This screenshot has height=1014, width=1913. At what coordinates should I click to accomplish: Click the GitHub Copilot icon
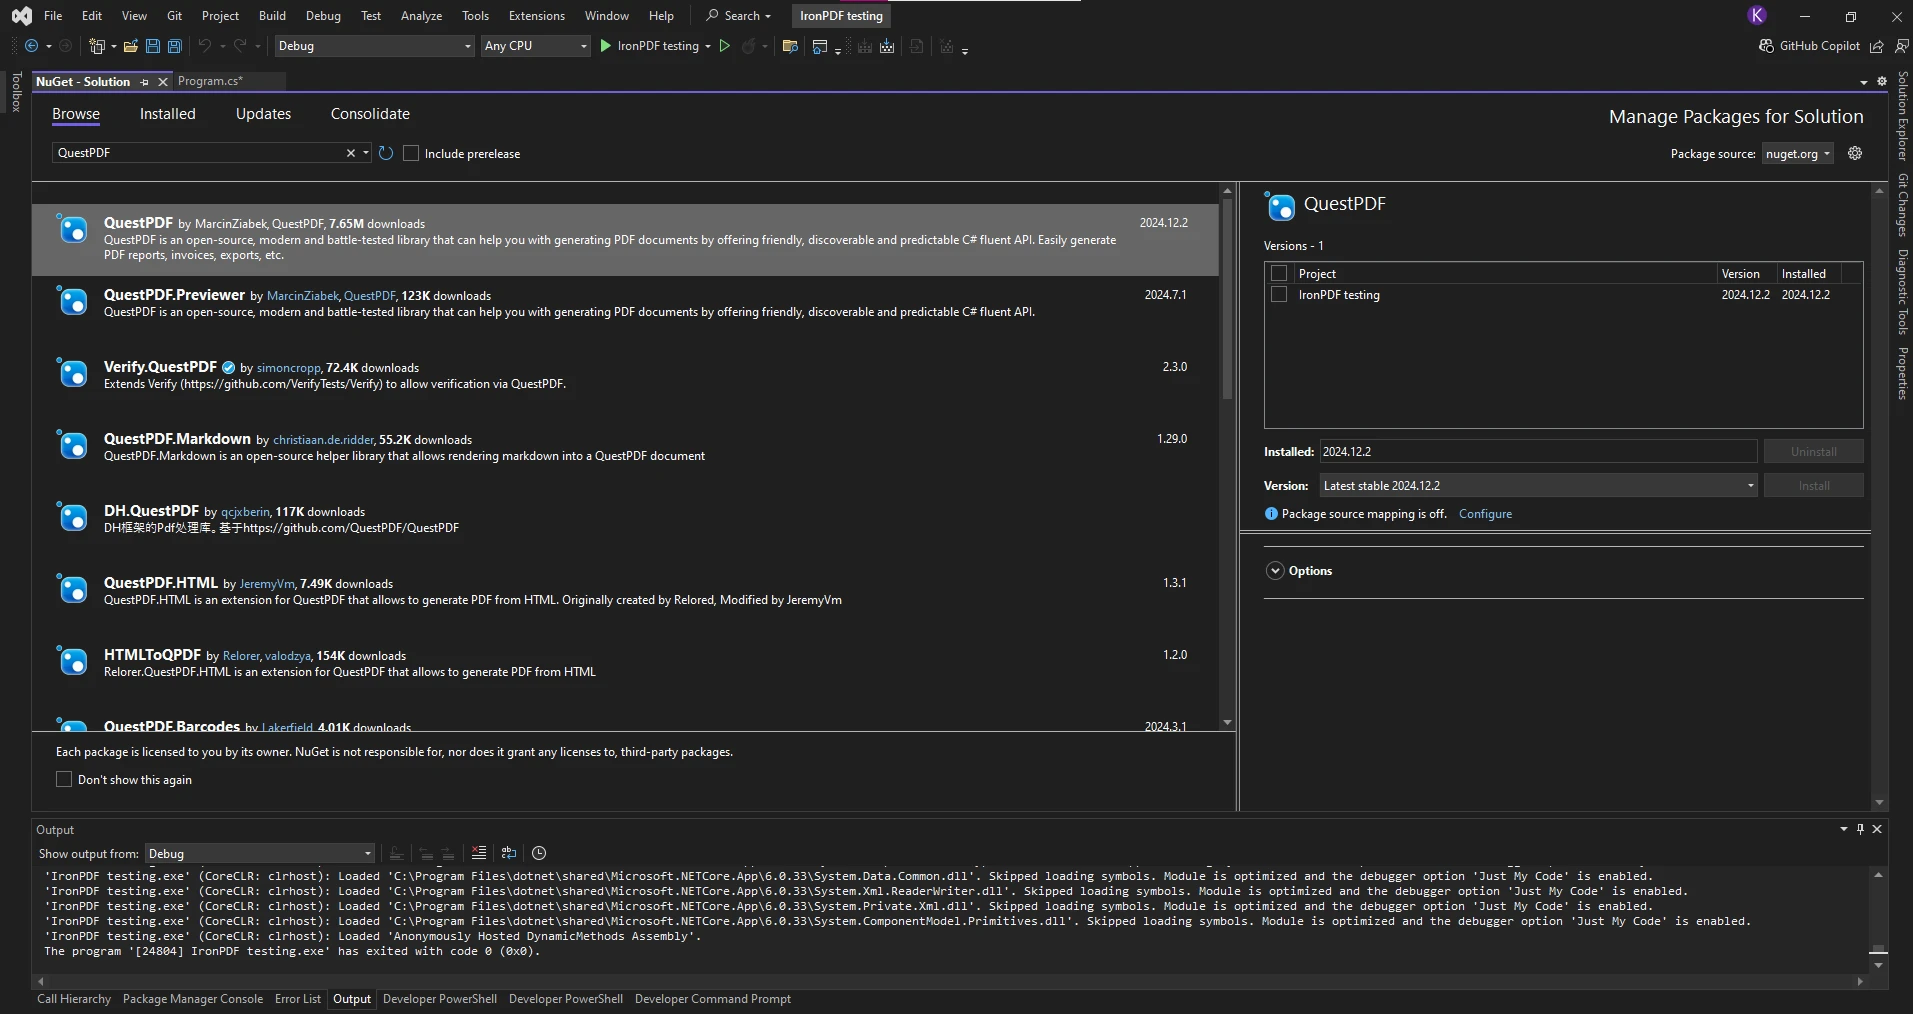pyautogui.click(x=1766, y=46)
